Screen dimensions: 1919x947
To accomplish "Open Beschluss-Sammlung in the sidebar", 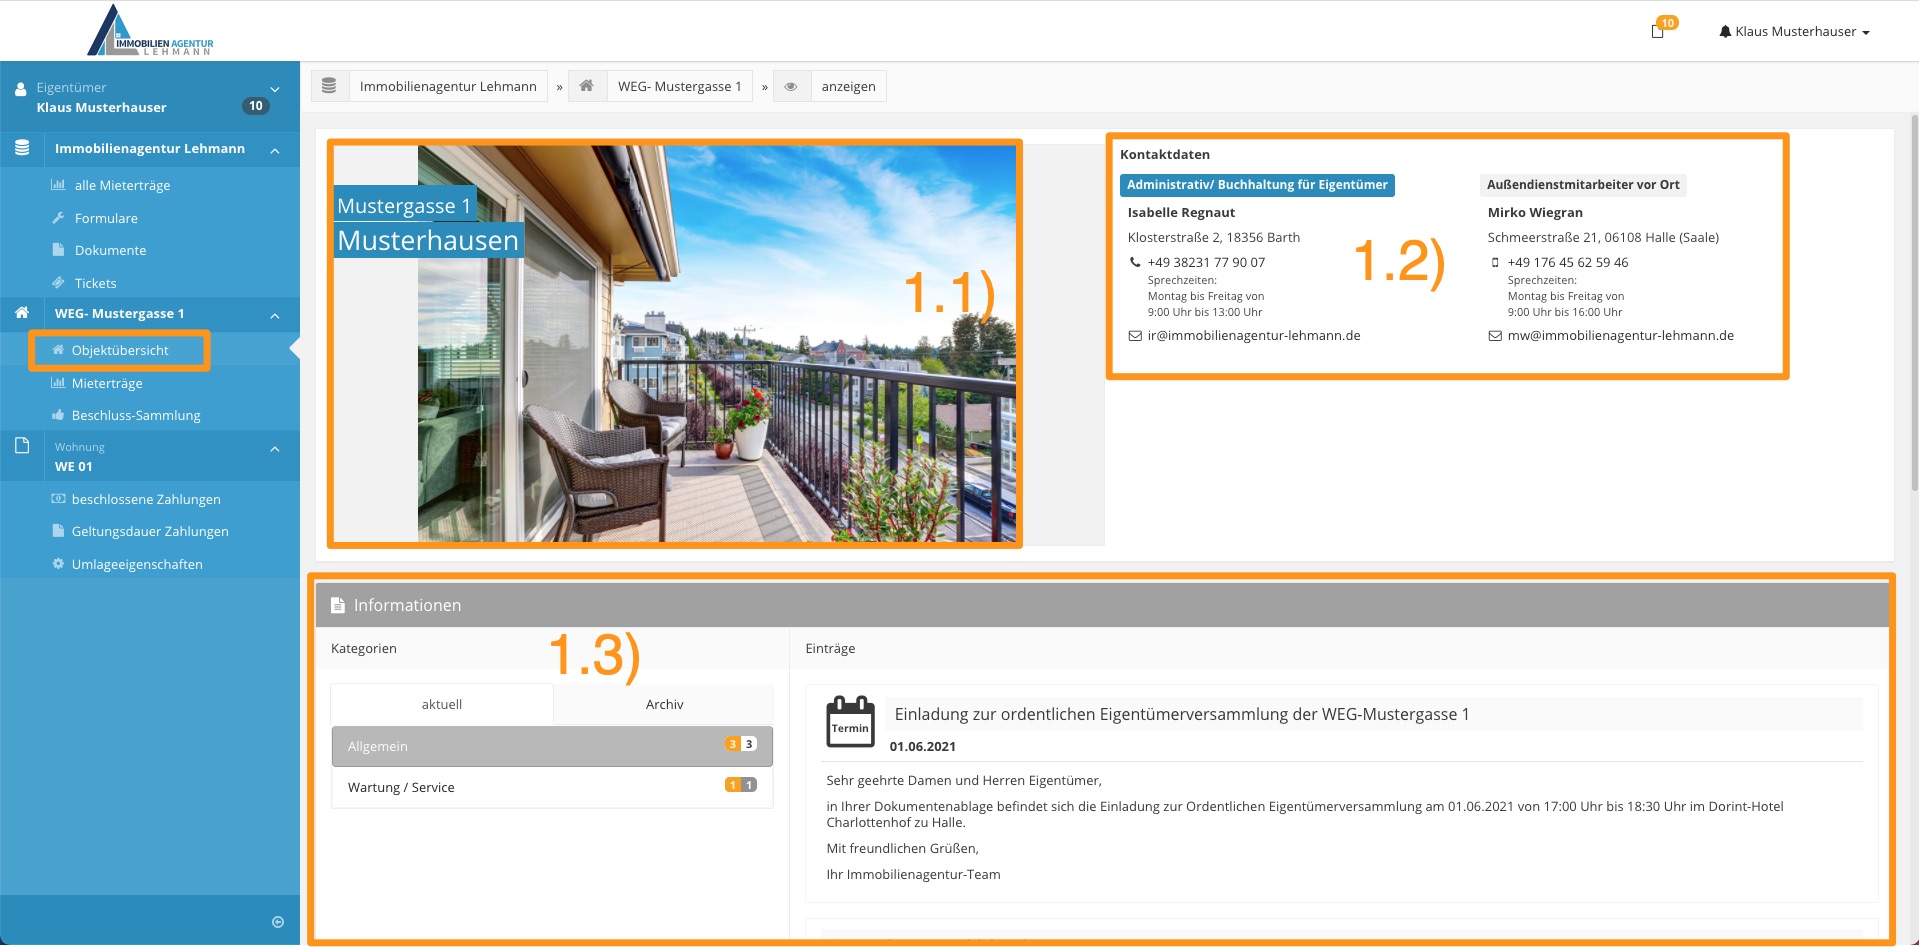I will [136, 416].
